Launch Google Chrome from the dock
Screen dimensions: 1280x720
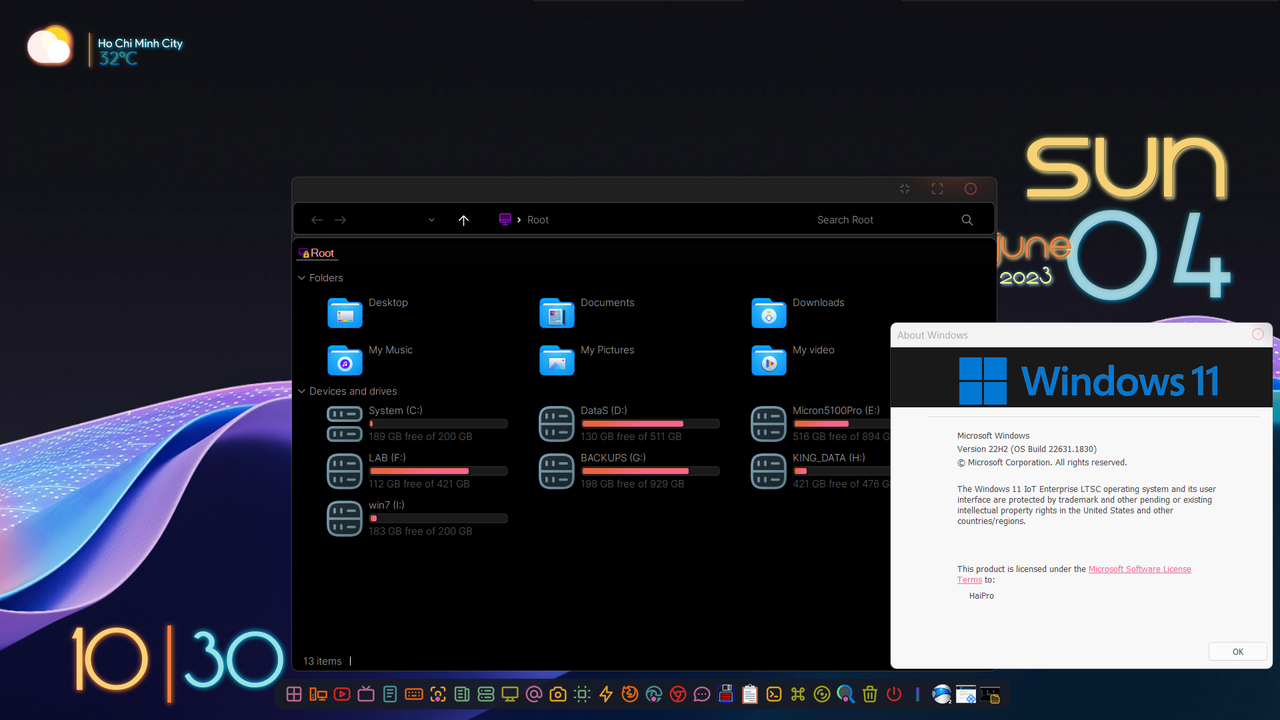point(678,694)
